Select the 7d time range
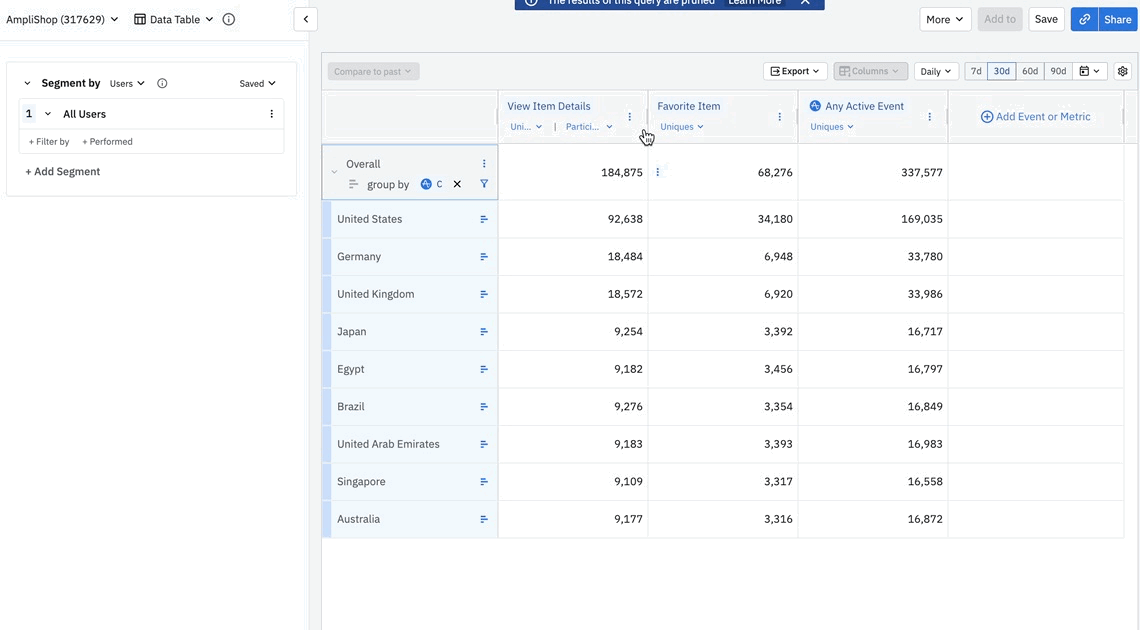 coord(976,71)
